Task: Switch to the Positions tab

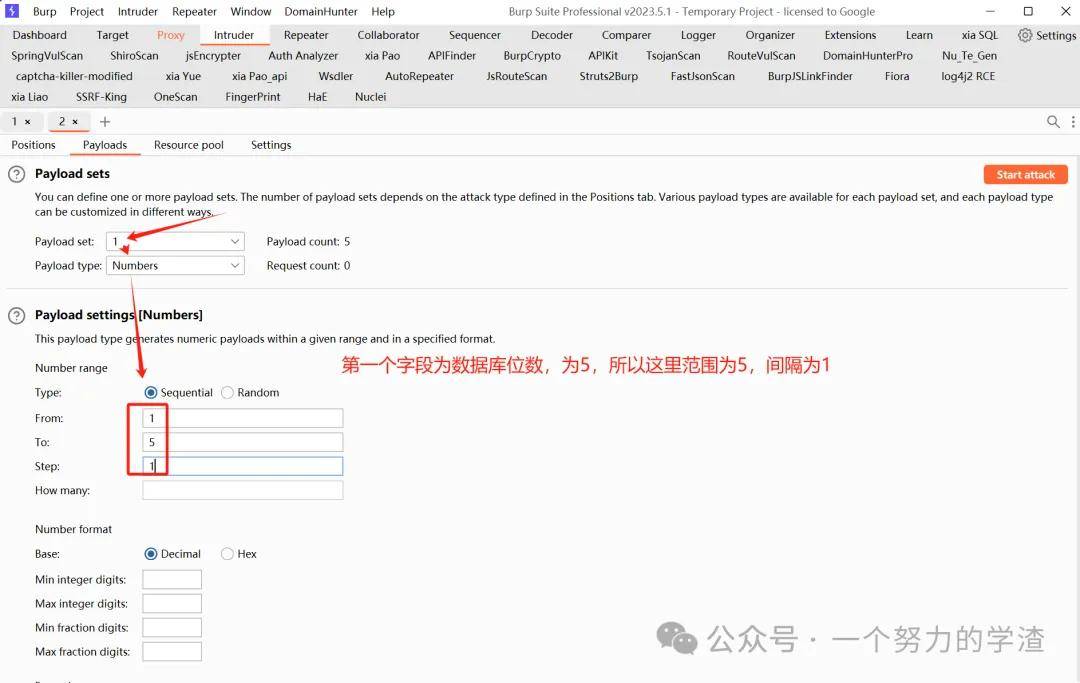Action: [x=33, y=145]
